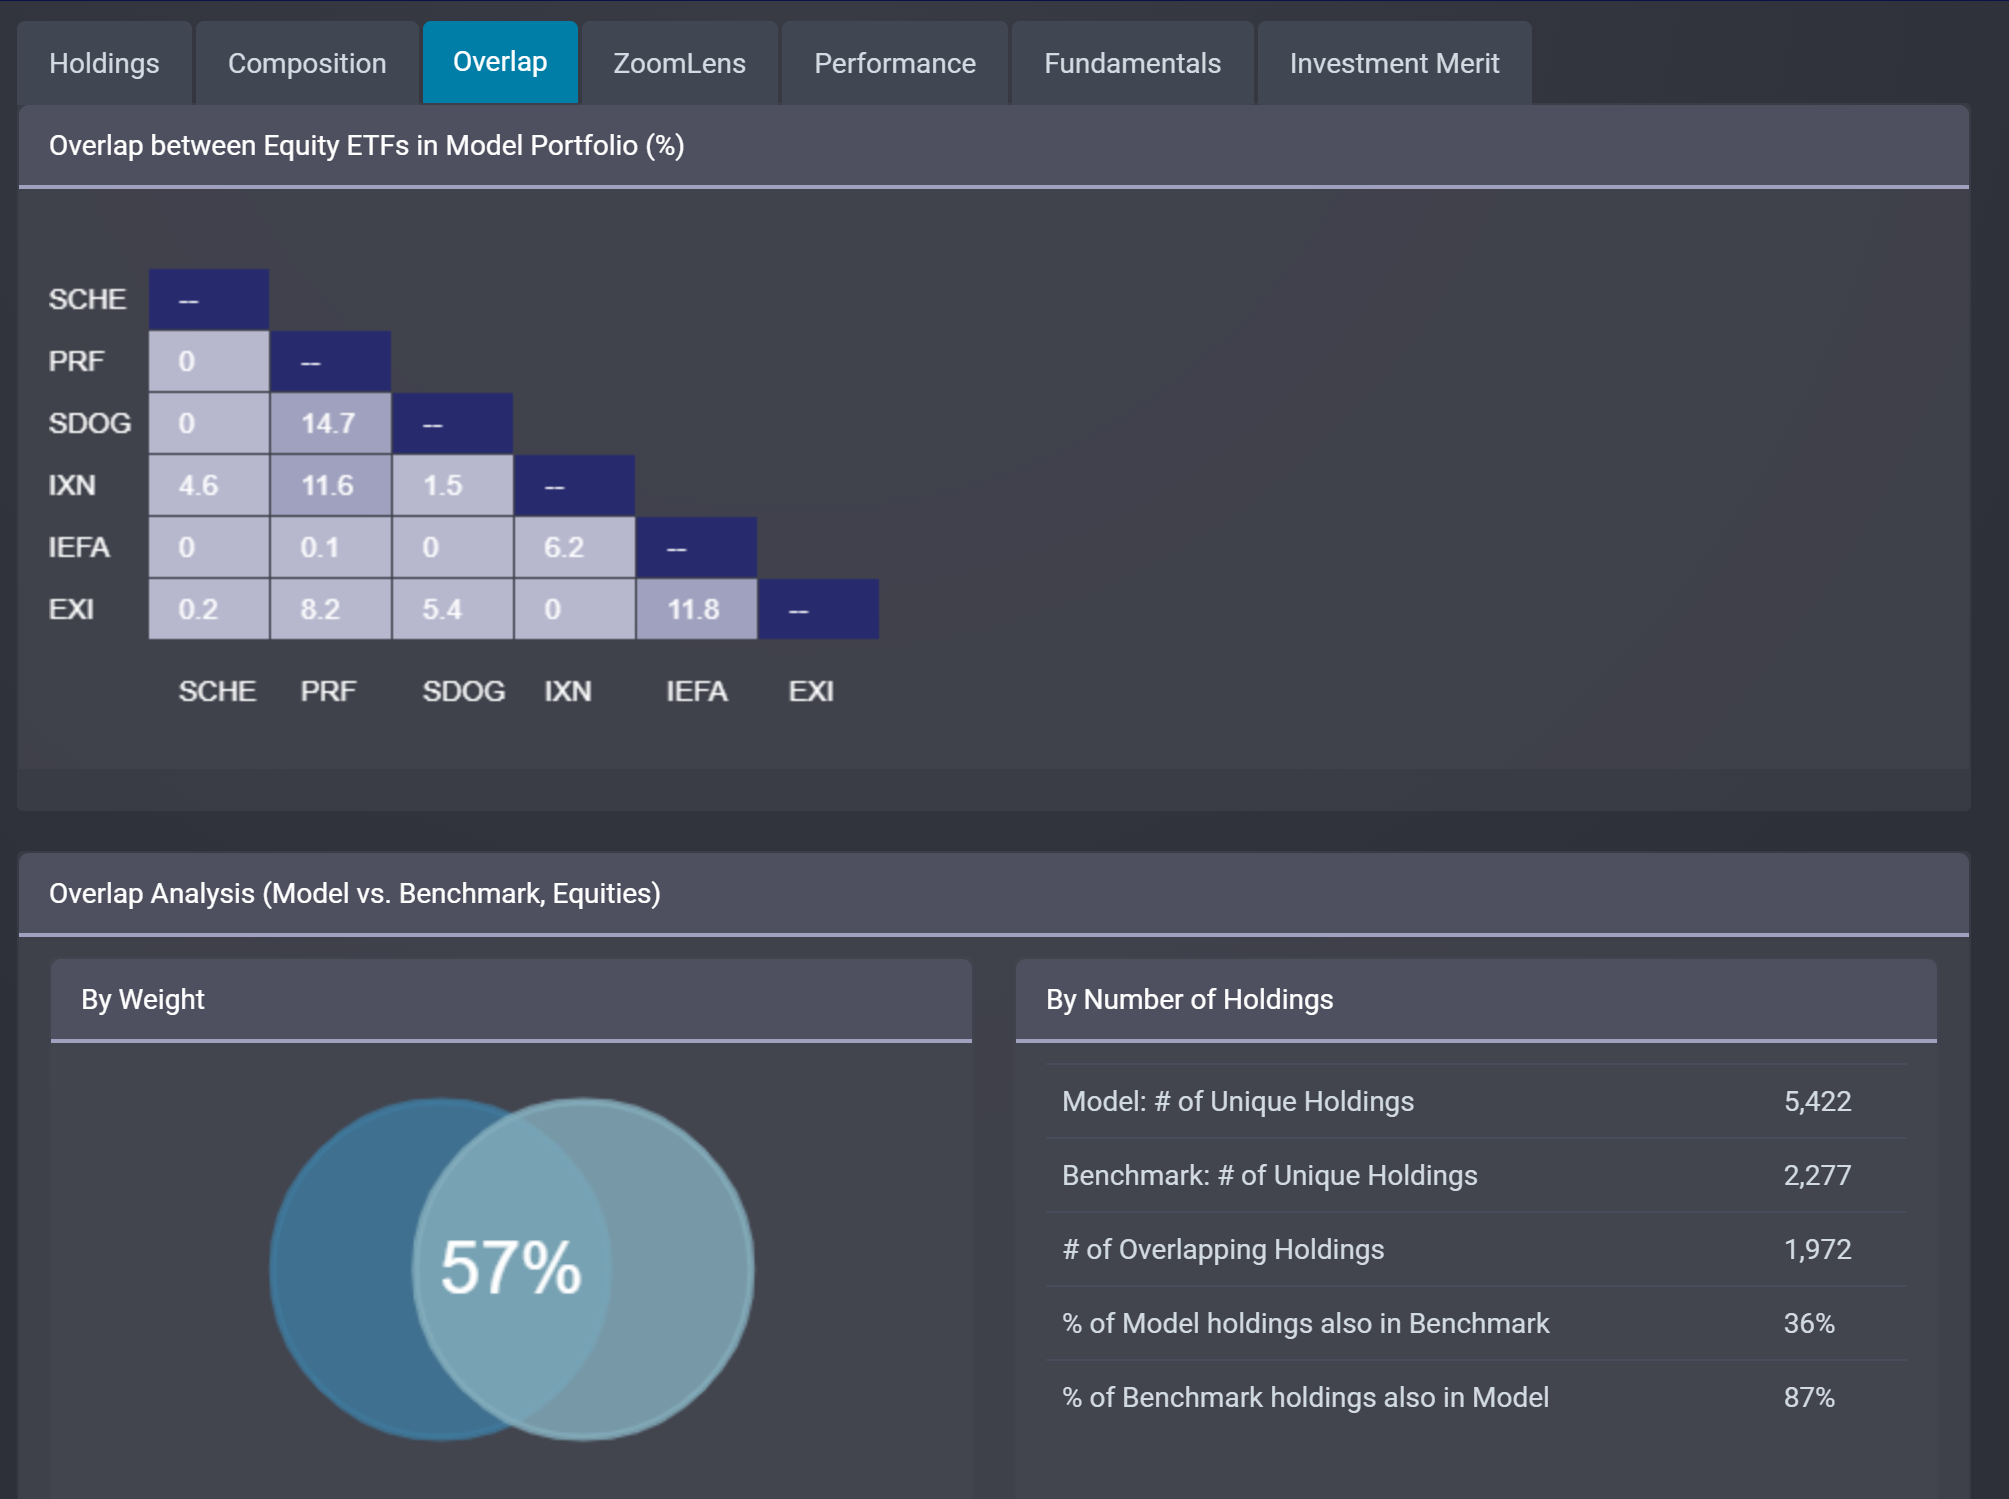Select the 11.6 IXN-PRF heatmap cell
This screenshot has height=1499, width=2009.
[330, 485]
